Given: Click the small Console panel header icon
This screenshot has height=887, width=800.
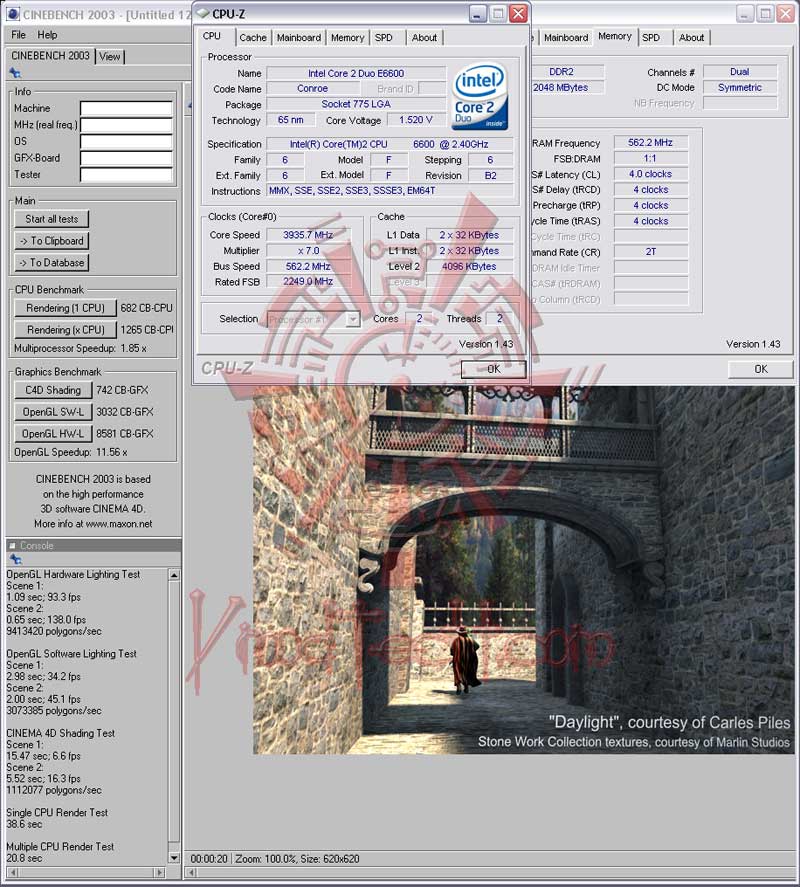Looking at the screenshot, I should point(12,545).
